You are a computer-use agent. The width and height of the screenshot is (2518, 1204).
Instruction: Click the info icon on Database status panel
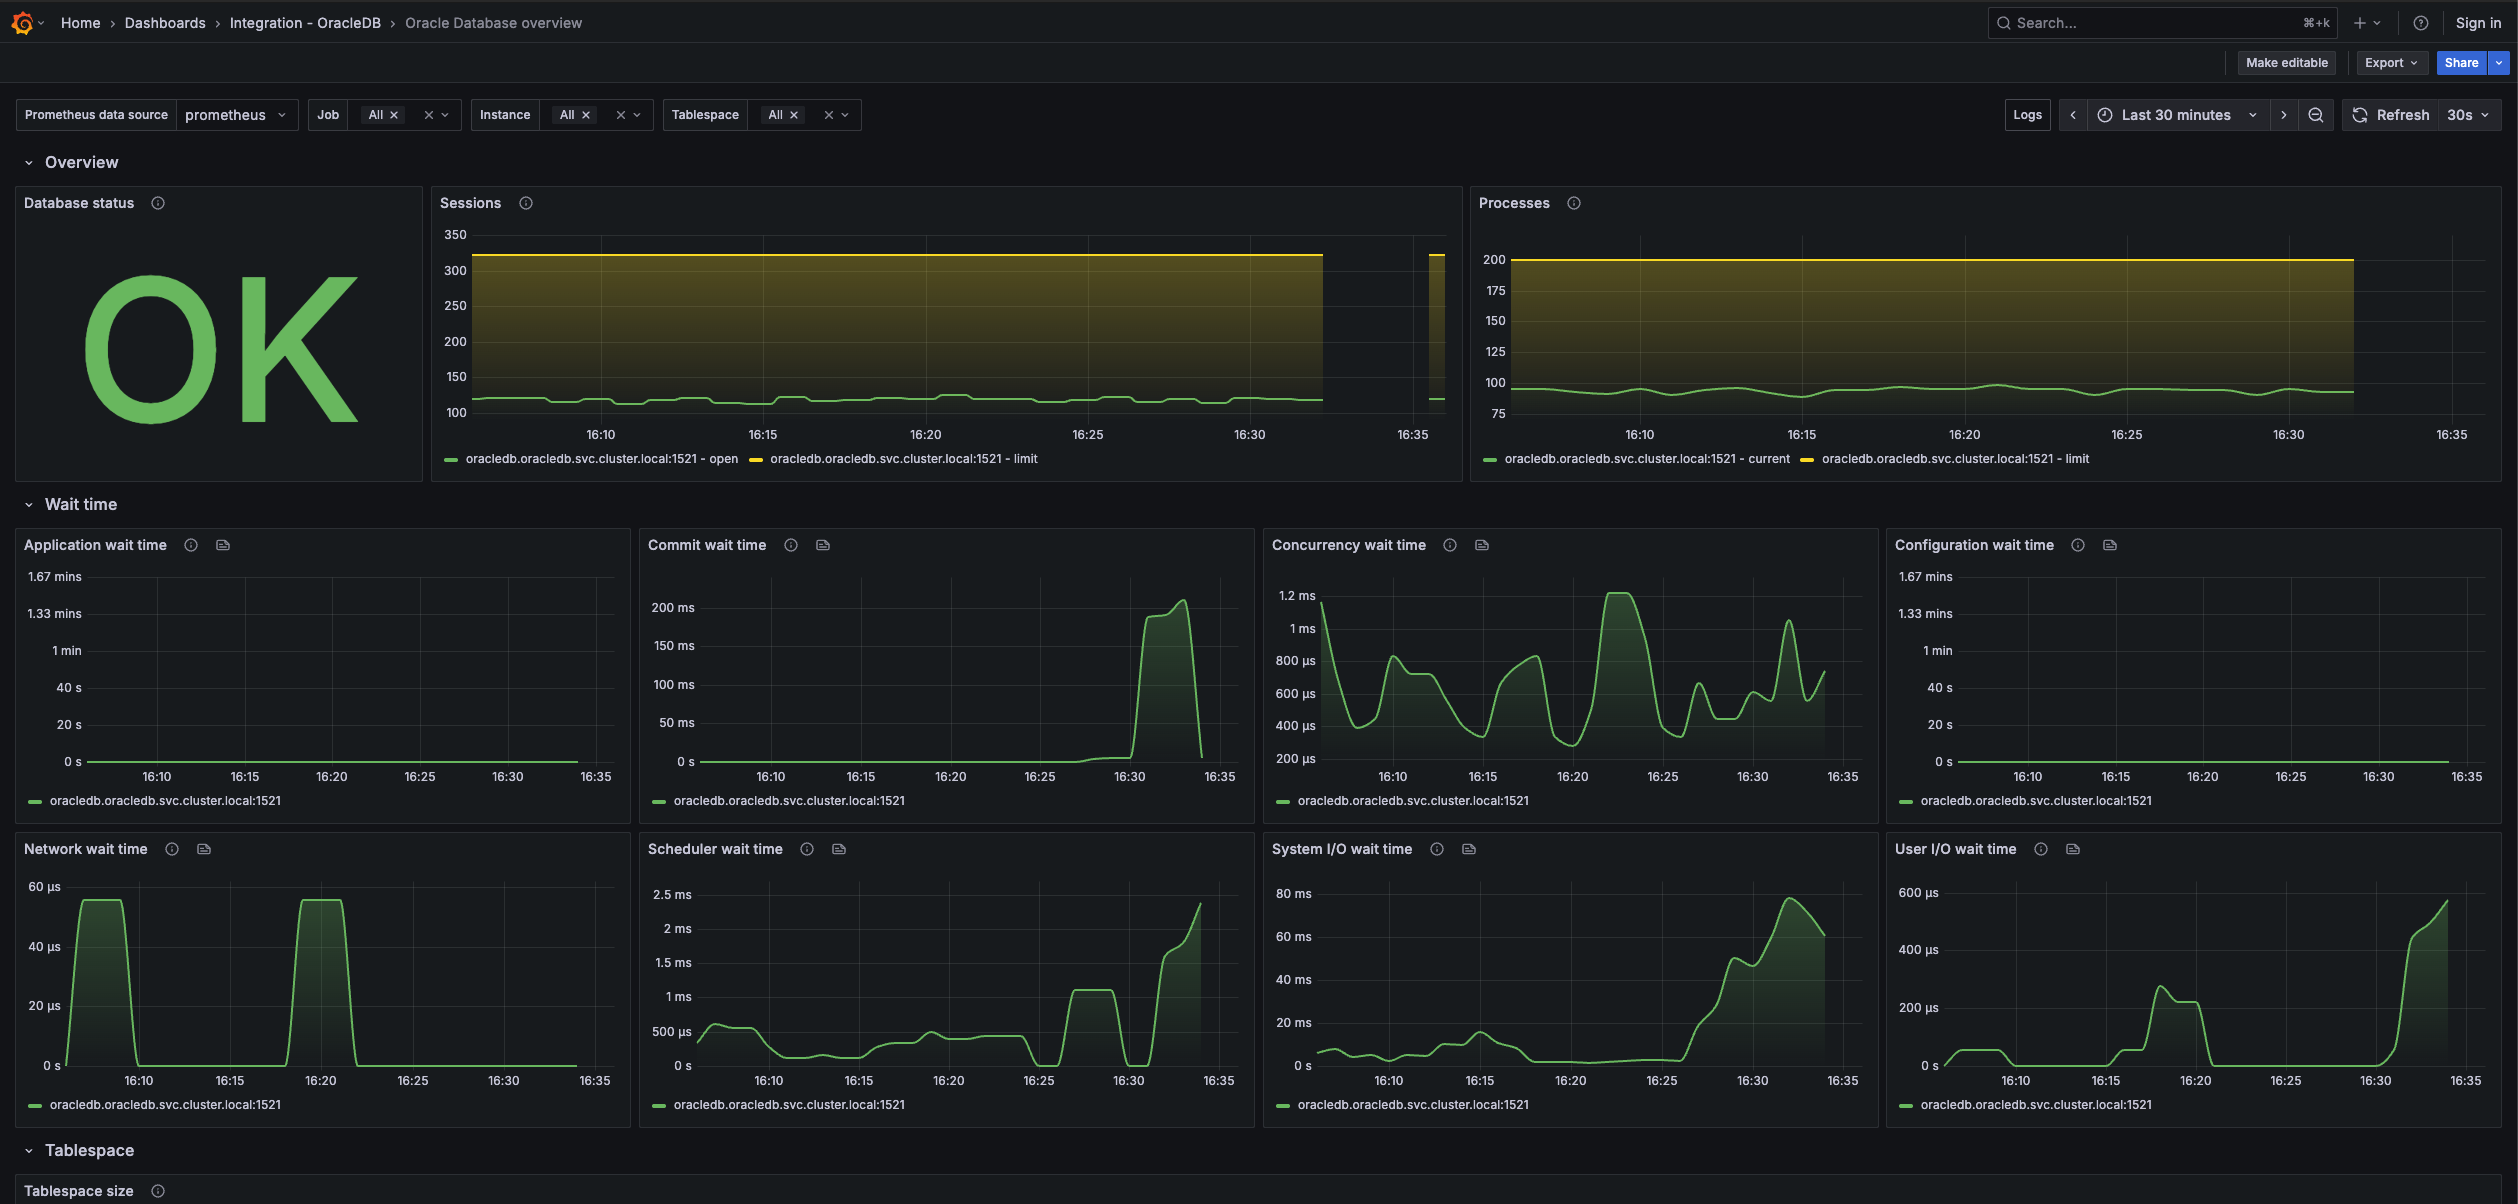click(158, 203)
